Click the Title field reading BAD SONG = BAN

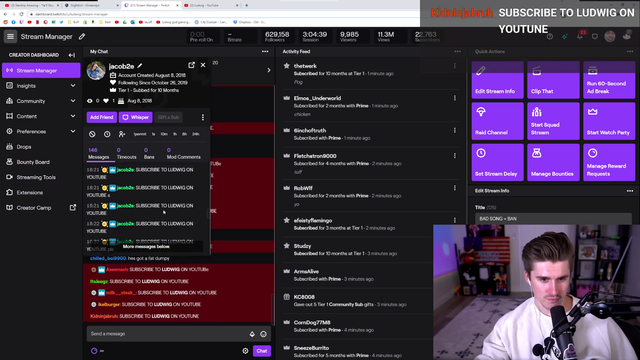[553, 219]
